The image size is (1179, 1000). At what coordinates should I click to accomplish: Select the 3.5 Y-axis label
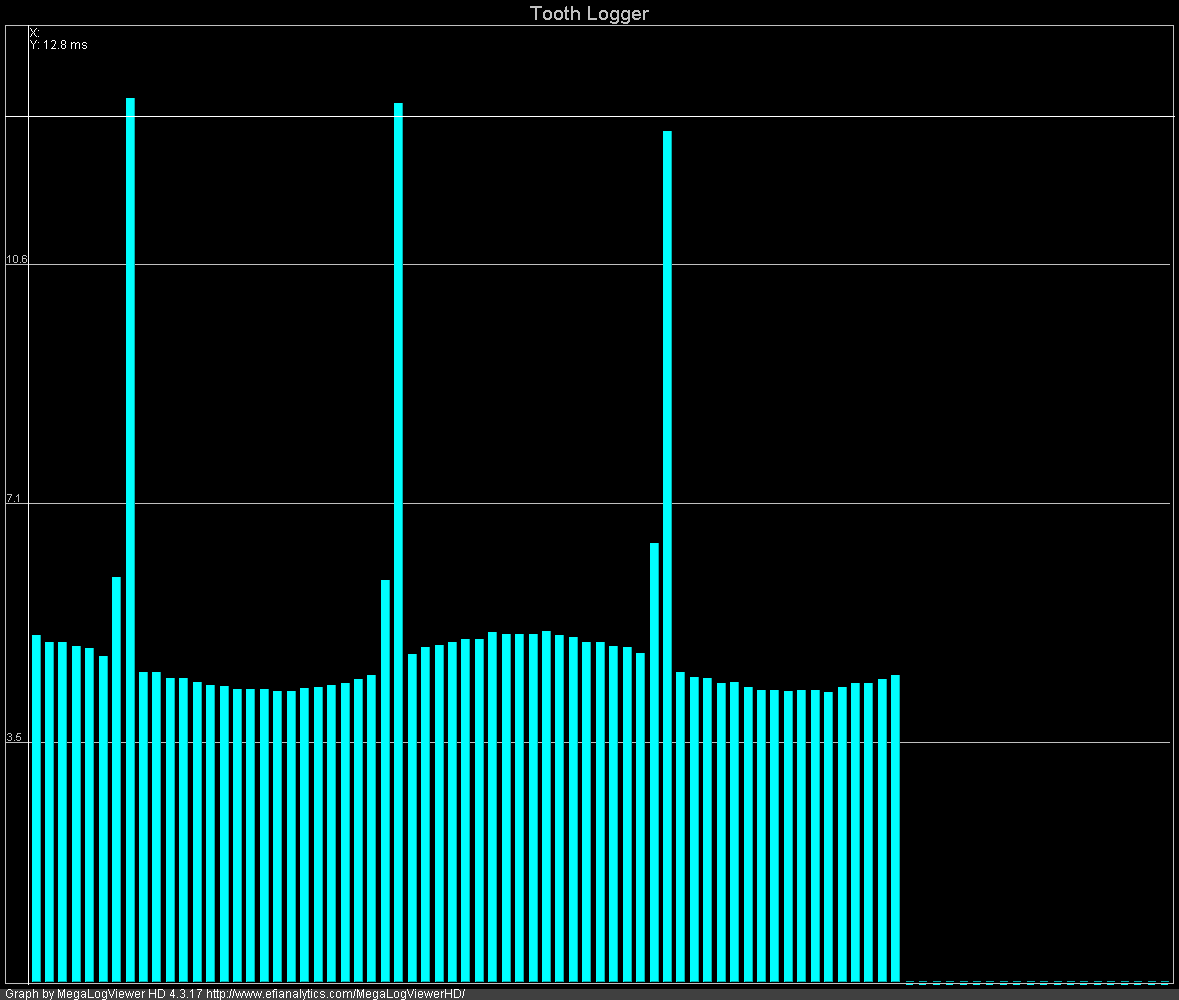pos(13,738)
